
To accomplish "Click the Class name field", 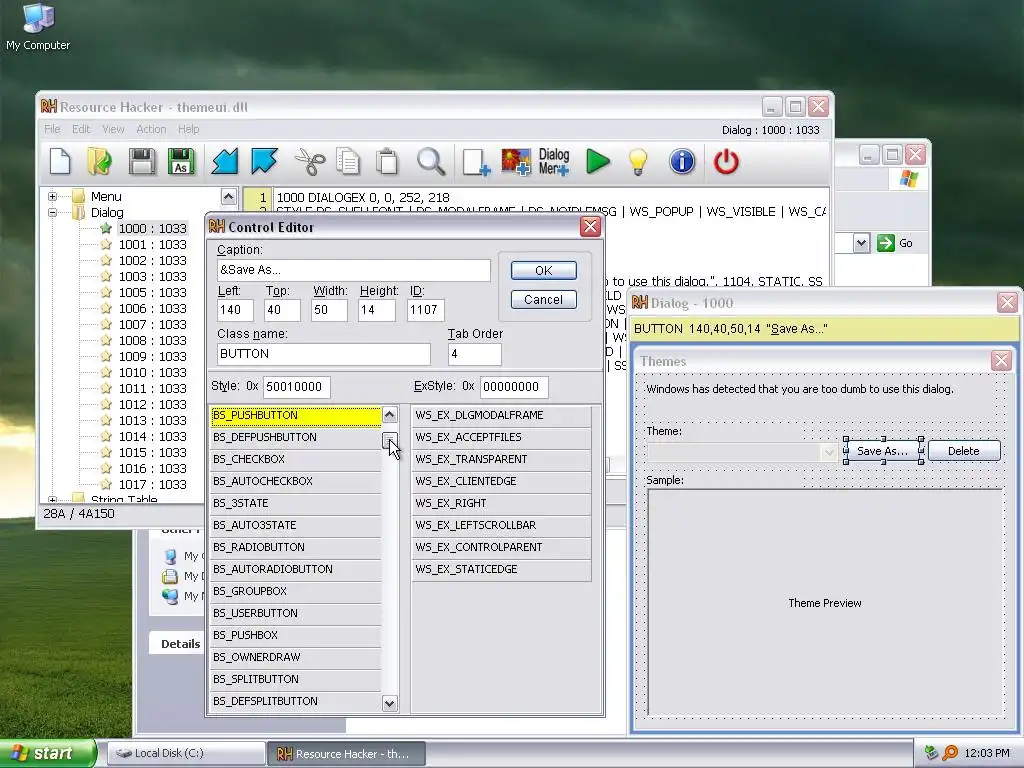I will pyautogui.click(x=323, y=354).
